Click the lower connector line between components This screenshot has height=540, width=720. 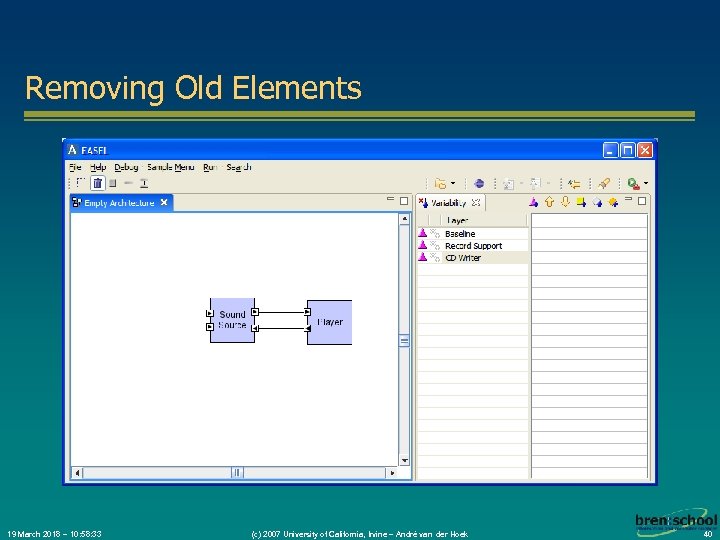click(x=281, y=328)
